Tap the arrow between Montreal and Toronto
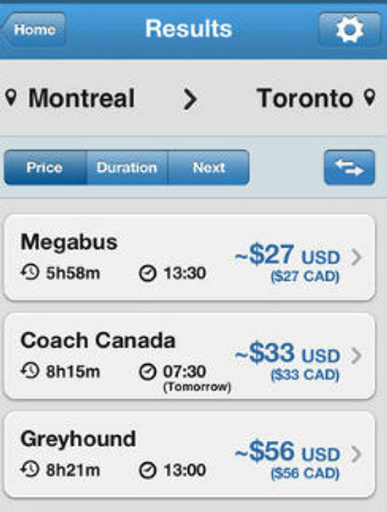This screenshot has width=387, height=512. pos(191,99)
